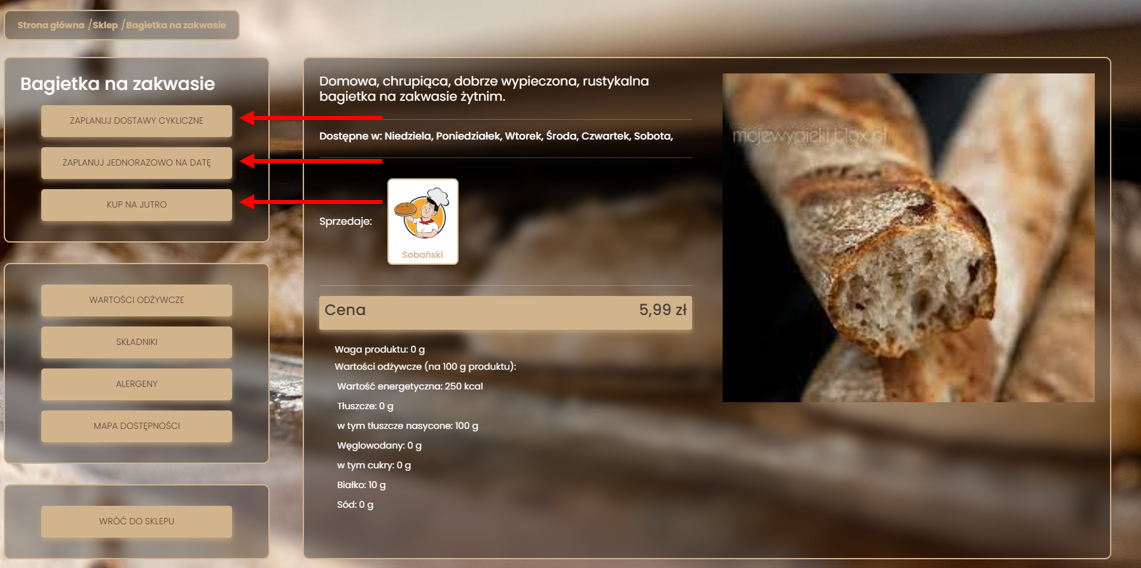Viewport: 1141px width, 568px height.
Task: Open the Alergeny section
Action: (x=136, y=384)
